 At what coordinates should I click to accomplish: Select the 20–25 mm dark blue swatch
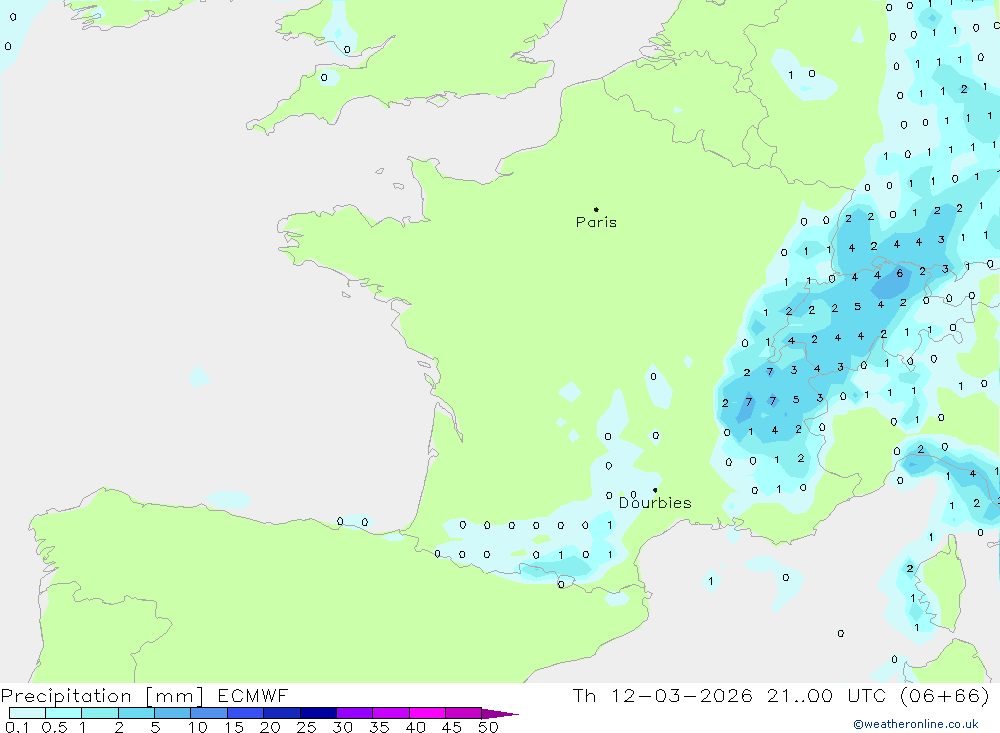pyautogui.click(x=281, y=713)
